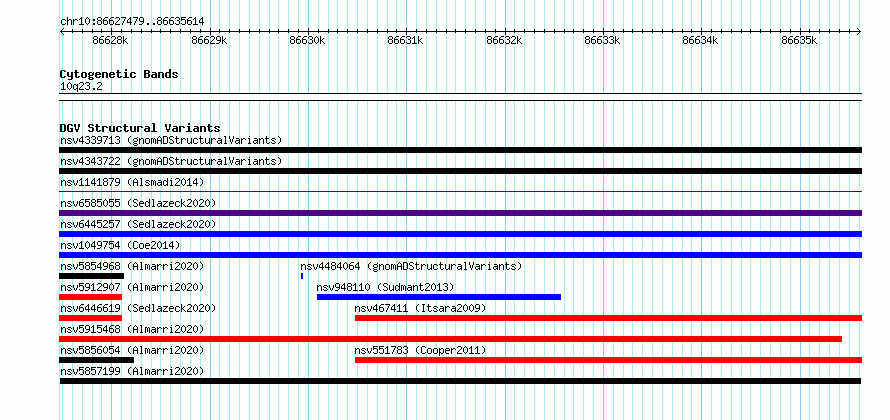The height and width of the screenshot is (420, 890).
Task: Click the nsv4339713 gnomADStructuralVariants label
Action: pyautogui.click(x=171, y=140)
